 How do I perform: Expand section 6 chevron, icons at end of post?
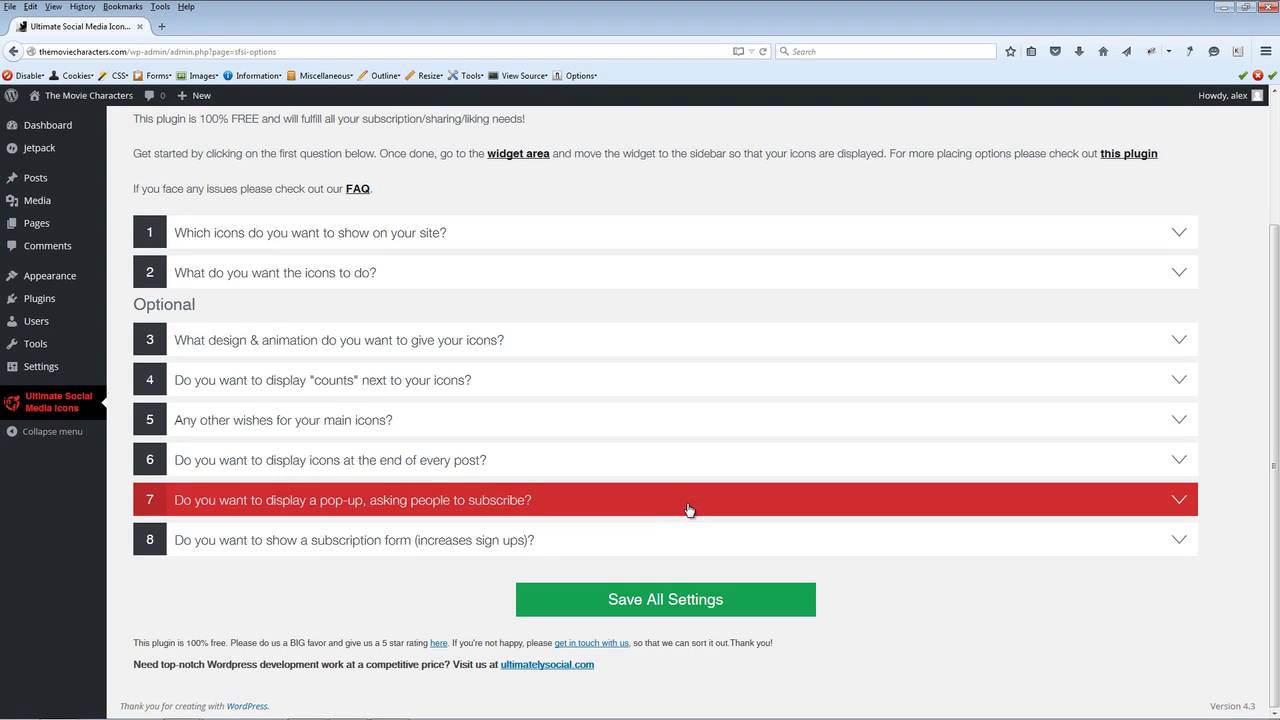click(x=1179, y=460)
